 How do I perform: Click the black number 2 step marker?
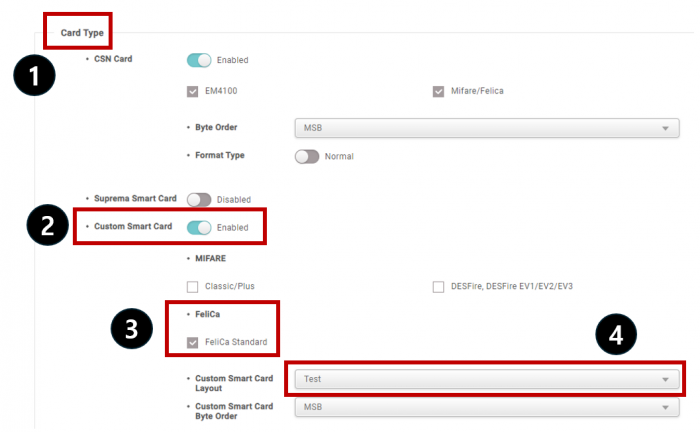pyautogui.click(x=46, y=226)
